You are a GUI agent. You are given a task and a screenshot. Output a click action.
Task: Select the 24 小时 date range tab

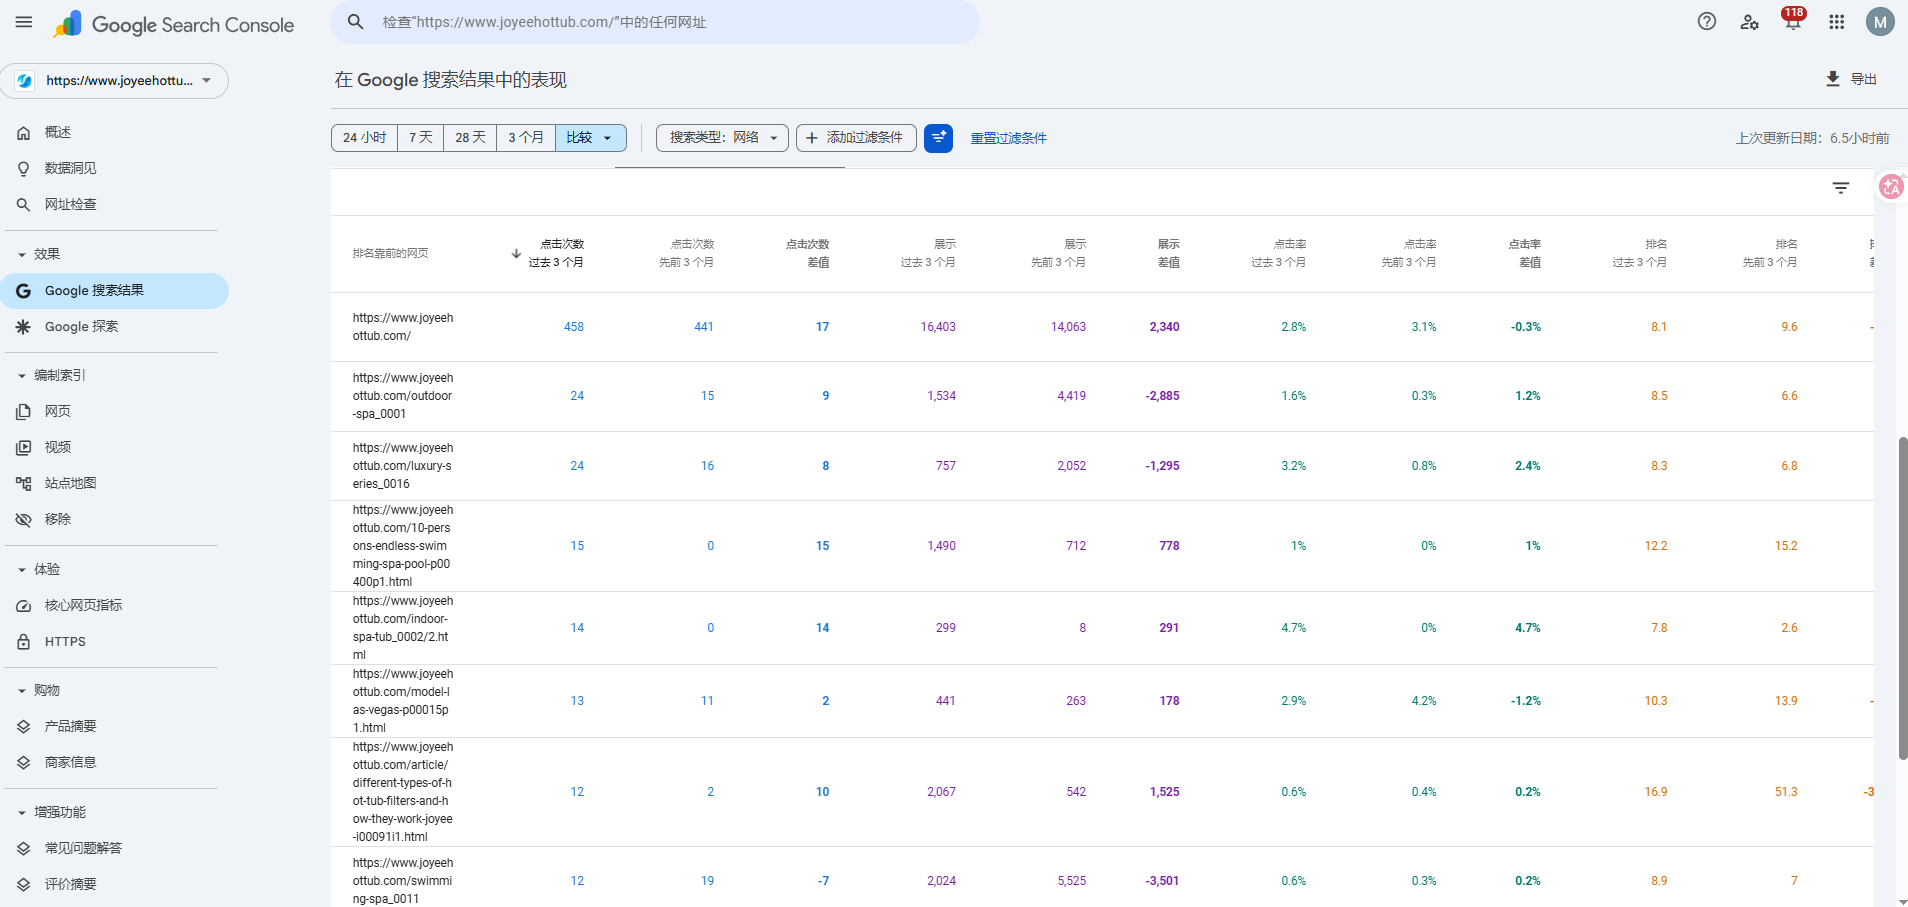[364, 138]
